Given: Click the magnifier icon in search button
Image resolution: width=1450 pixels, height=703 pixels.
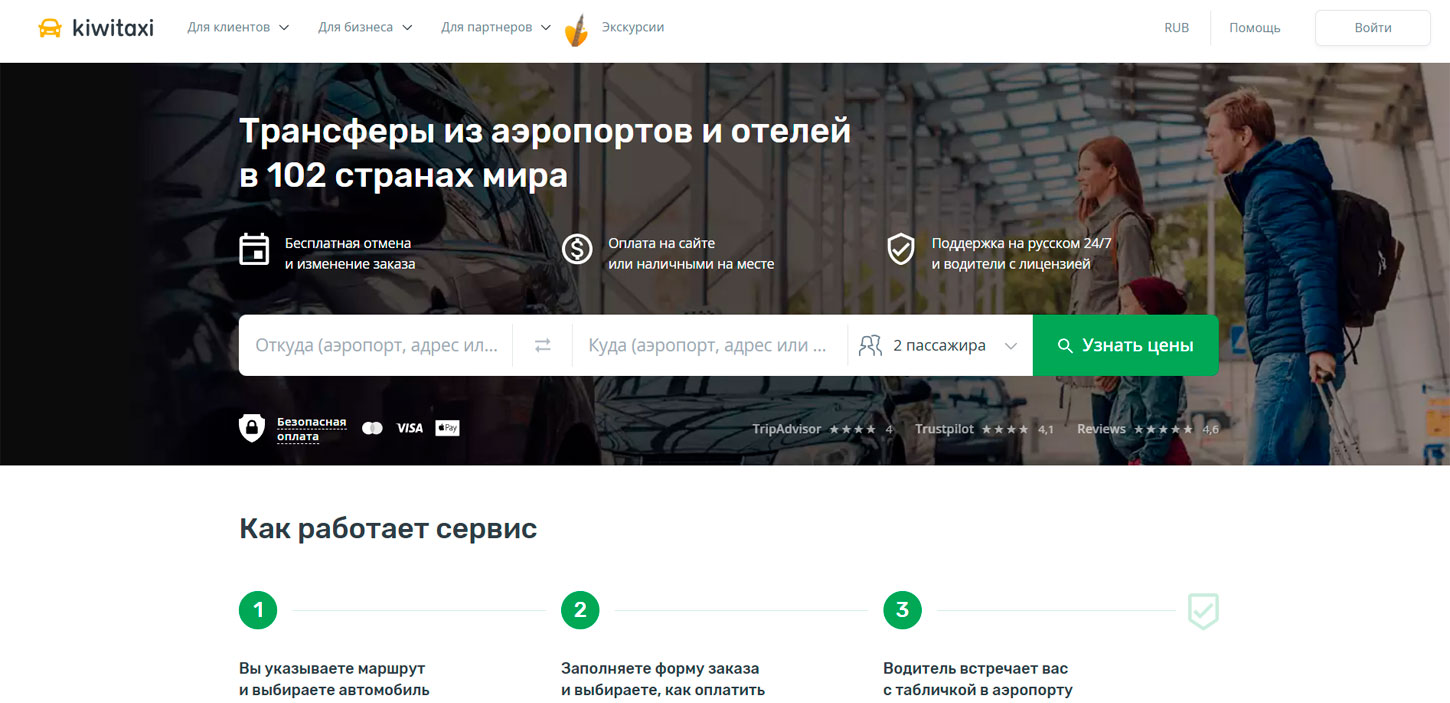Looking at the screenshot, I should pyautogui.click(x=1065, y=346).
